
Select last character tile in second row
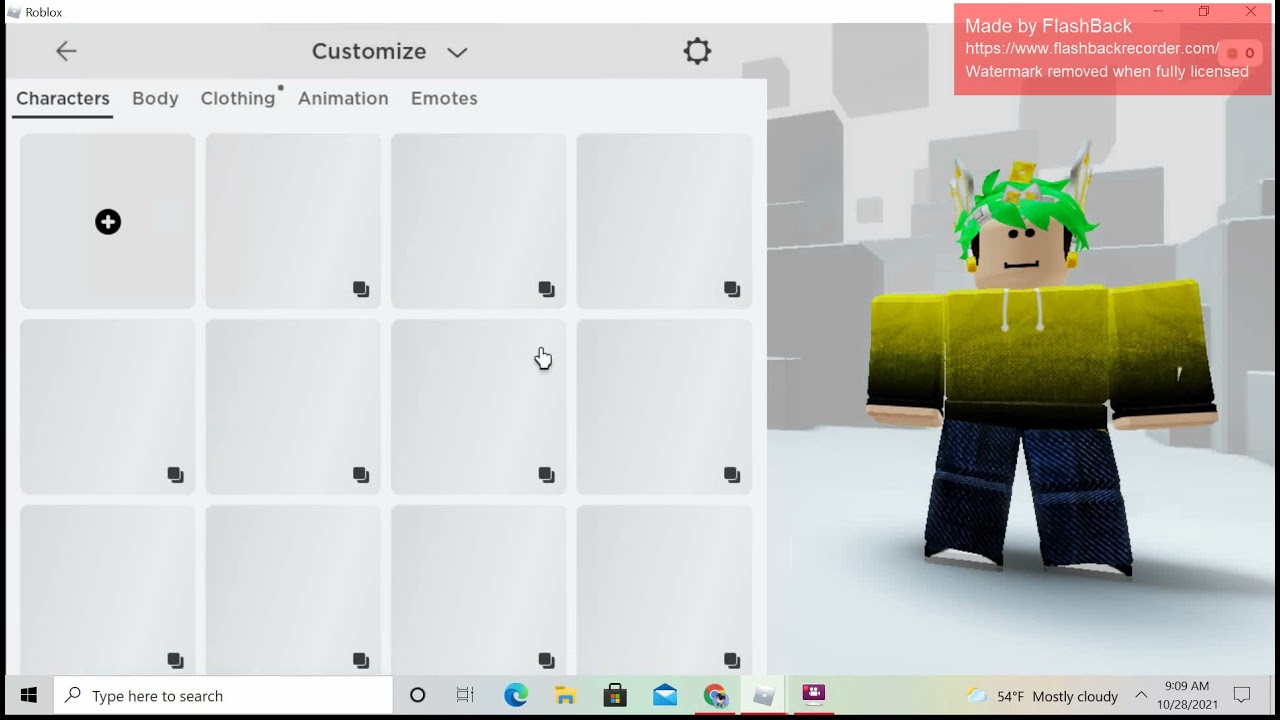tap(664, 407)
